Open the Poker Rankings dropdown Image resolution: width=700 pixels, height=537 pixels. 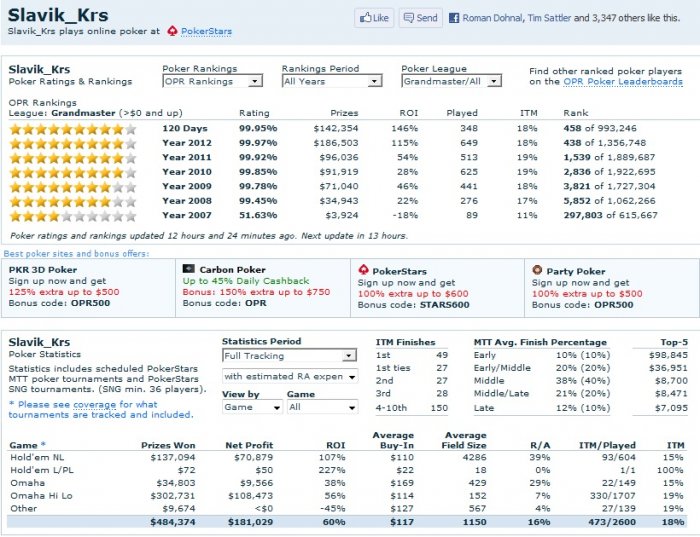tap(212, 81)
